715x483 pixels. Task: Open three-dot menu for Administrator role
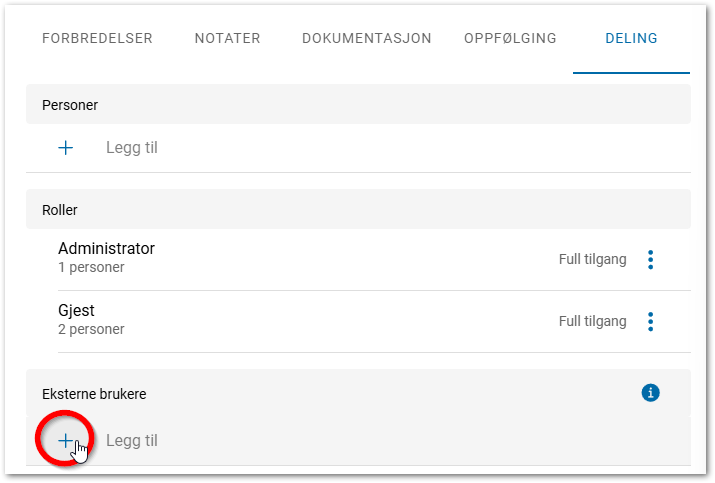(x=651, y=260)
